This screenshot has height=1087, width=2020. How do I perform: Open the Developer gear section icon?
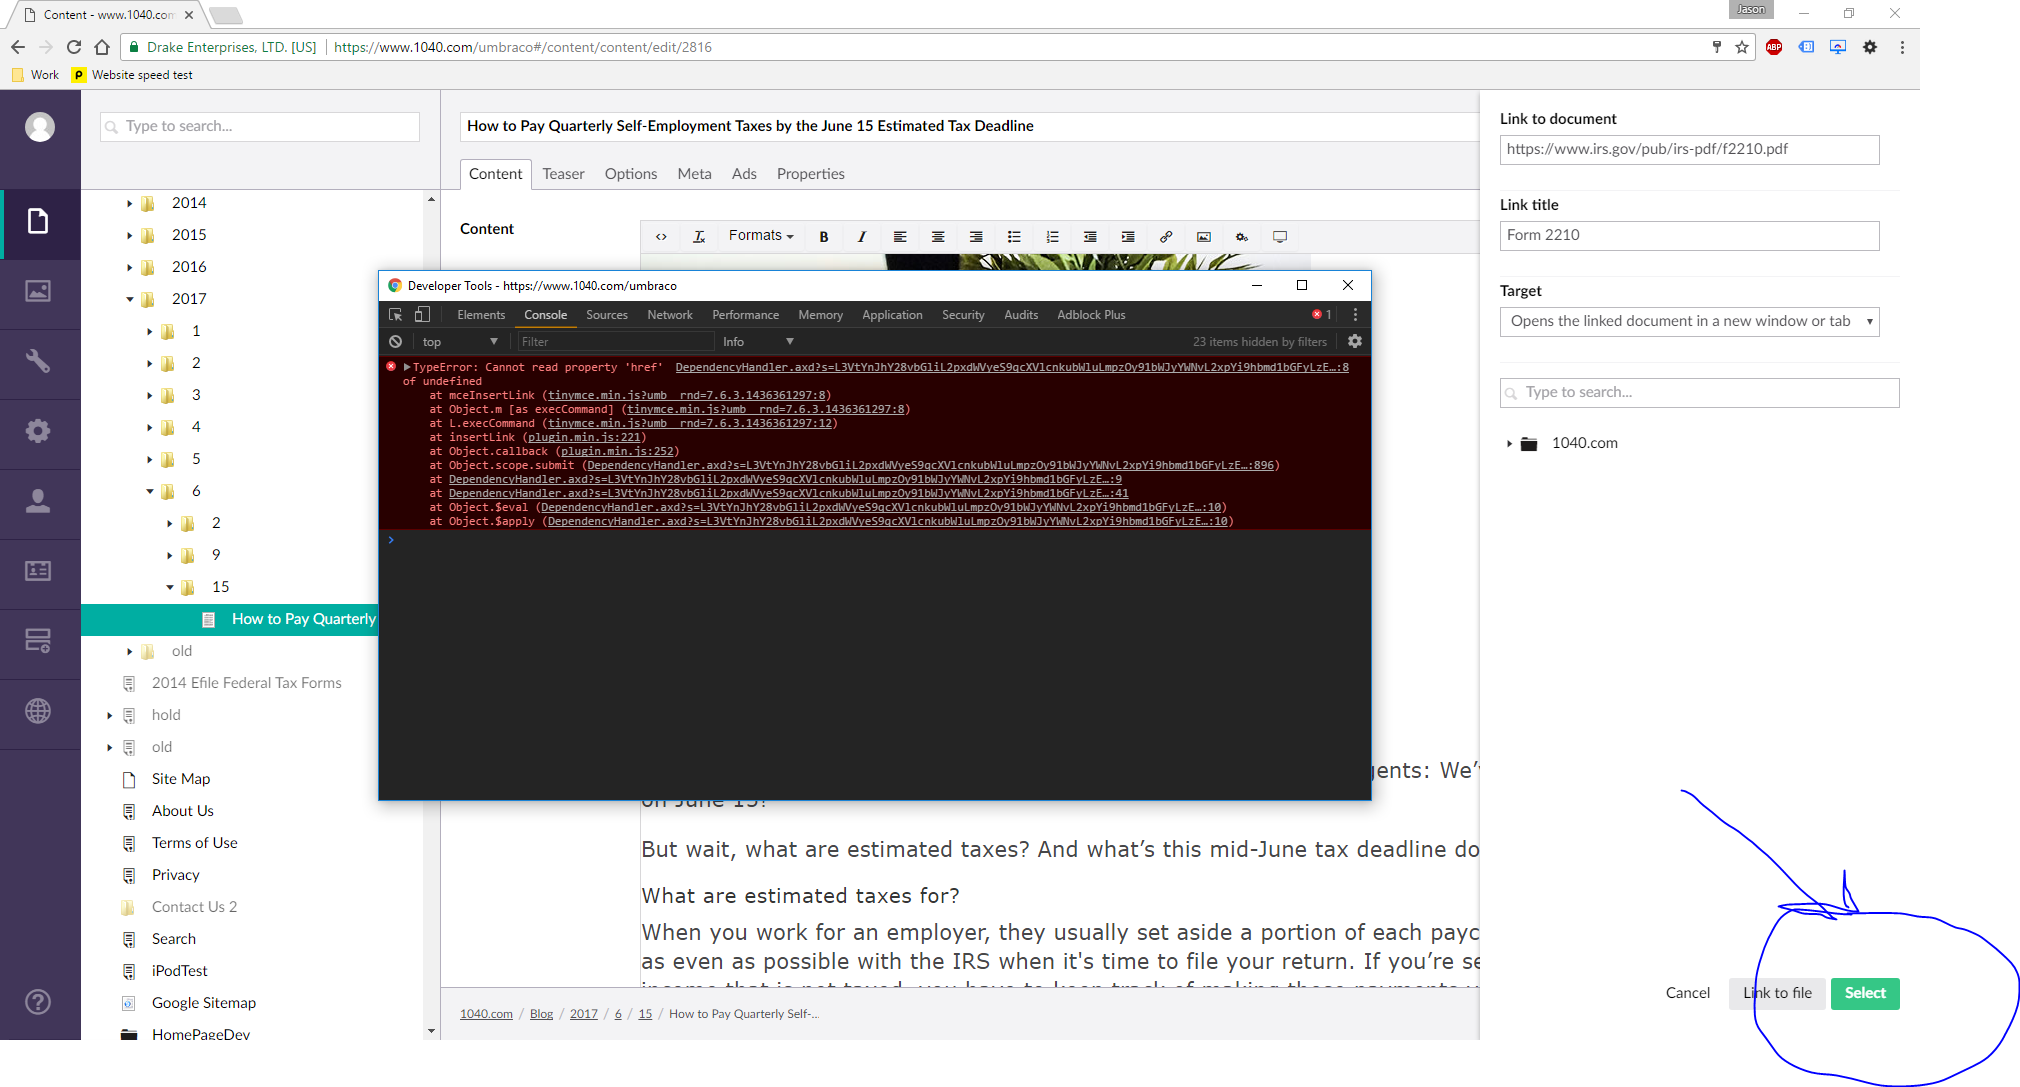tap(38, 431)
